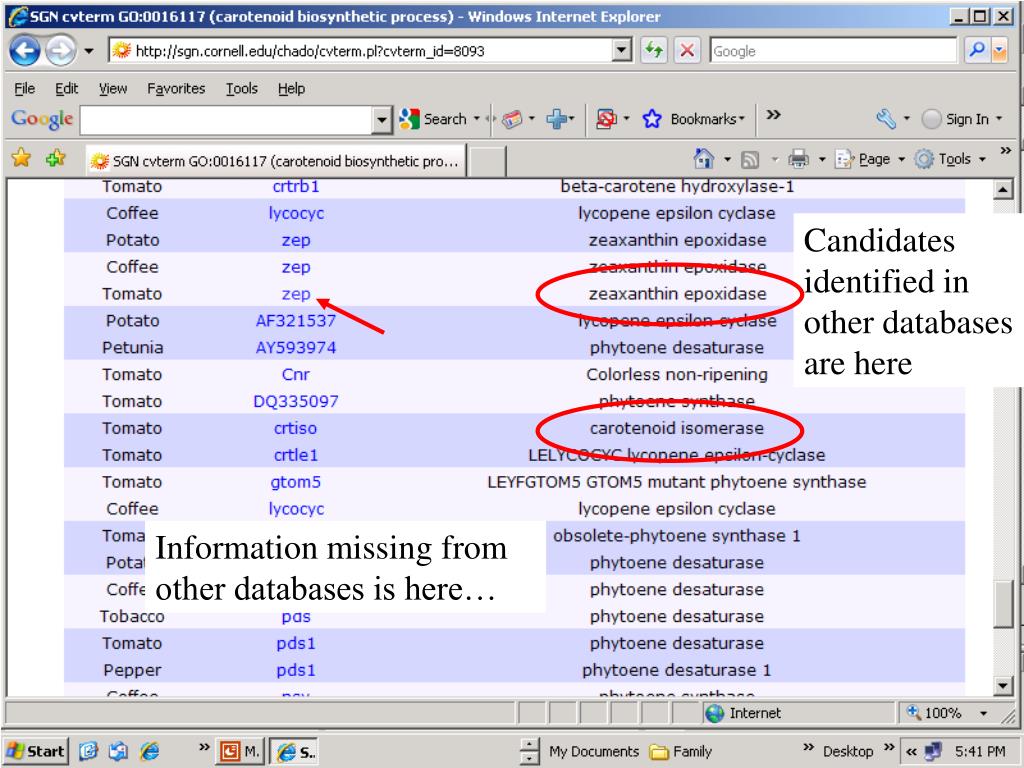The image size is (1024, 768).
Task: Click the Home icon in command bar
Action: pos(703,159)
